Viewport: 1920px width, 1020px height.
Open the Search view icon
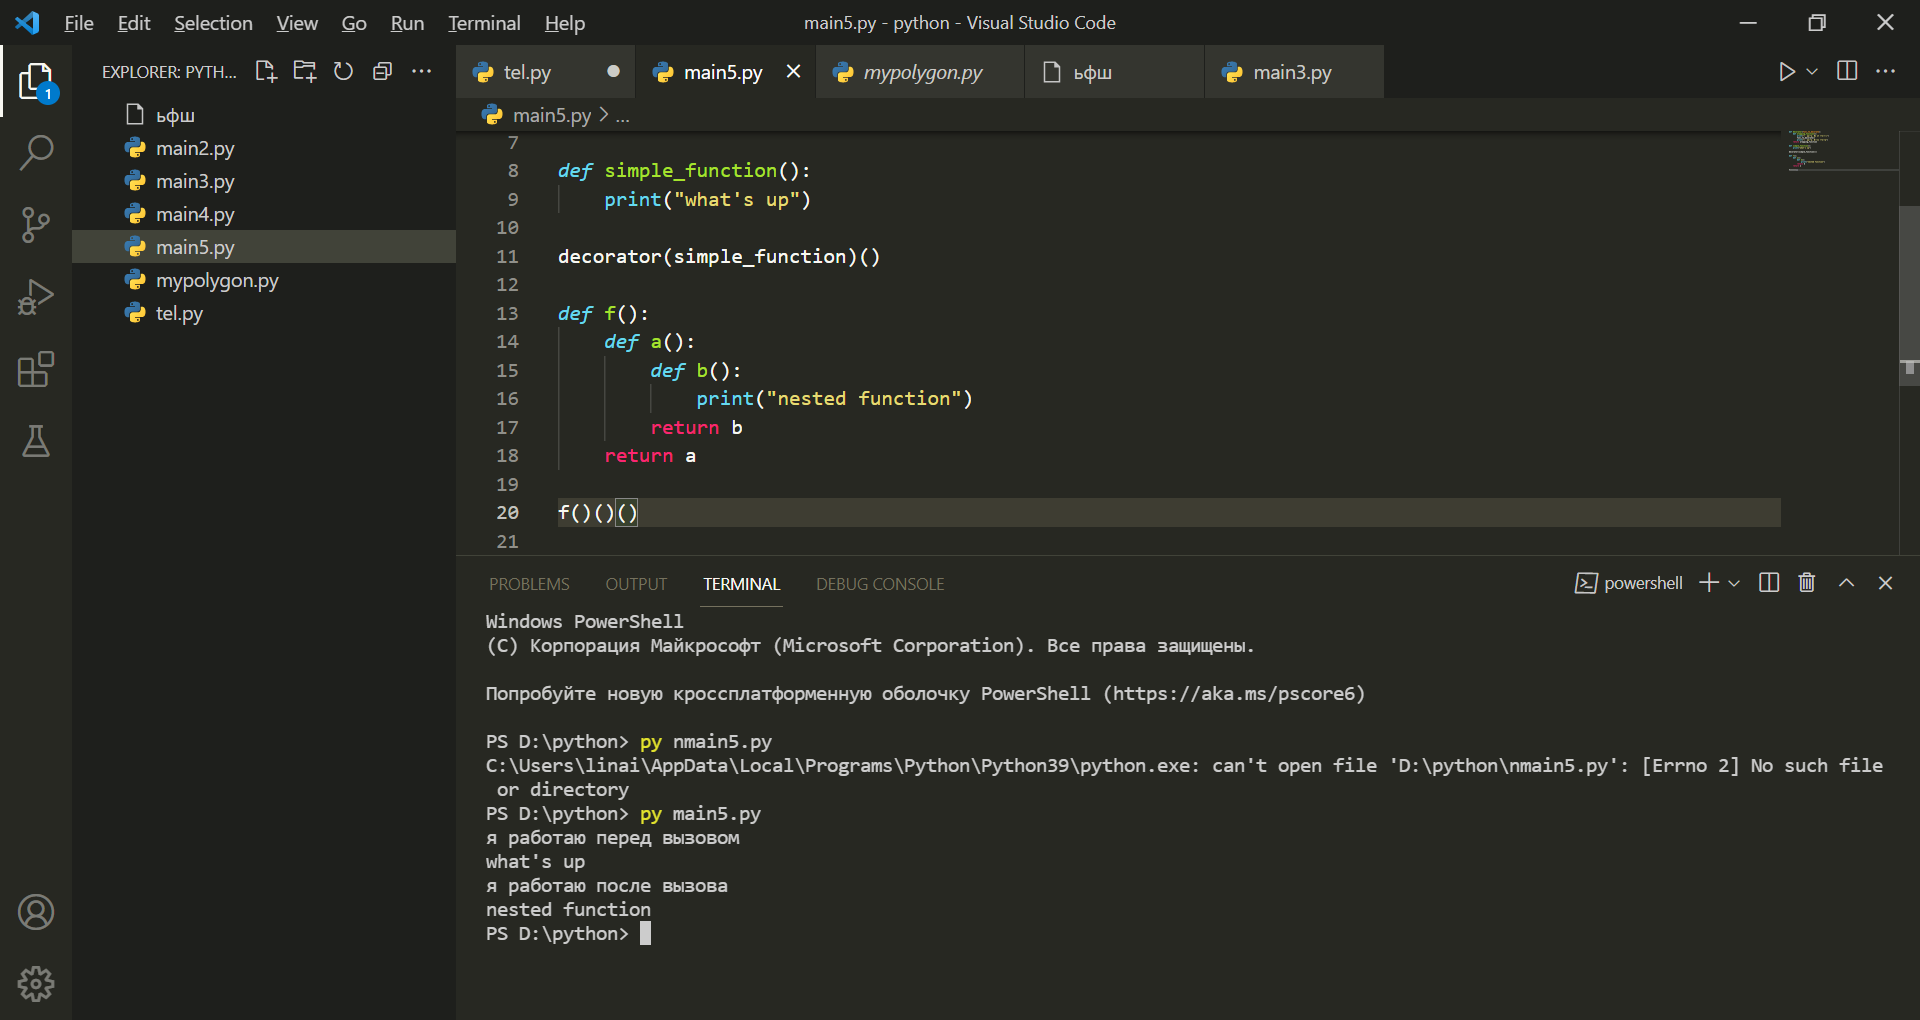36,153
